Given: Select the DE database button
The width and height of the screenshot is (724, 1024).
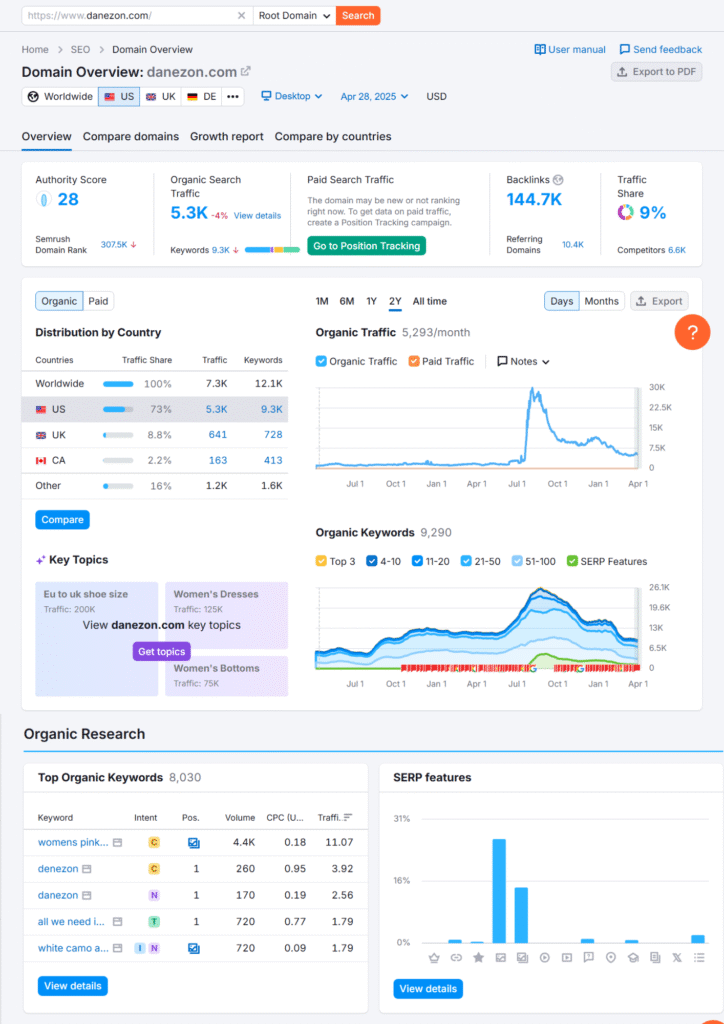Looking at the screenshot, I should click(202, 97).
